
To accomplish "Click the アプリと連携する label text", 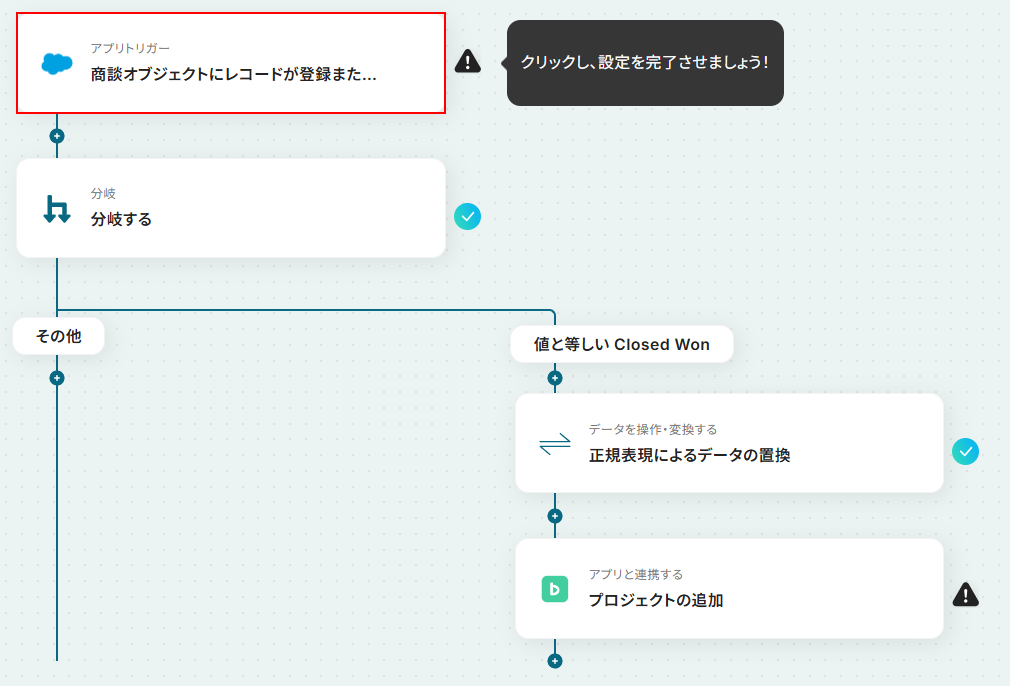I will 636,574.
